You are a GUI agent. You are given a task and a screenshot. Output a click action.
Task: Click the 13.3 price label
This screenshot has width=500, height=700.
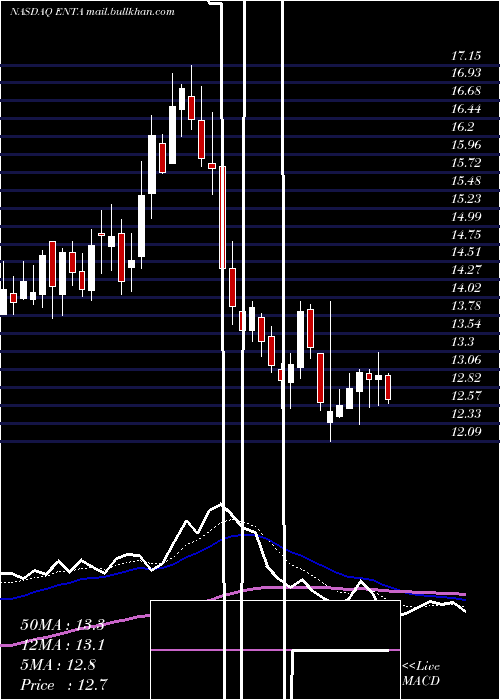click(x=462, y=342)
